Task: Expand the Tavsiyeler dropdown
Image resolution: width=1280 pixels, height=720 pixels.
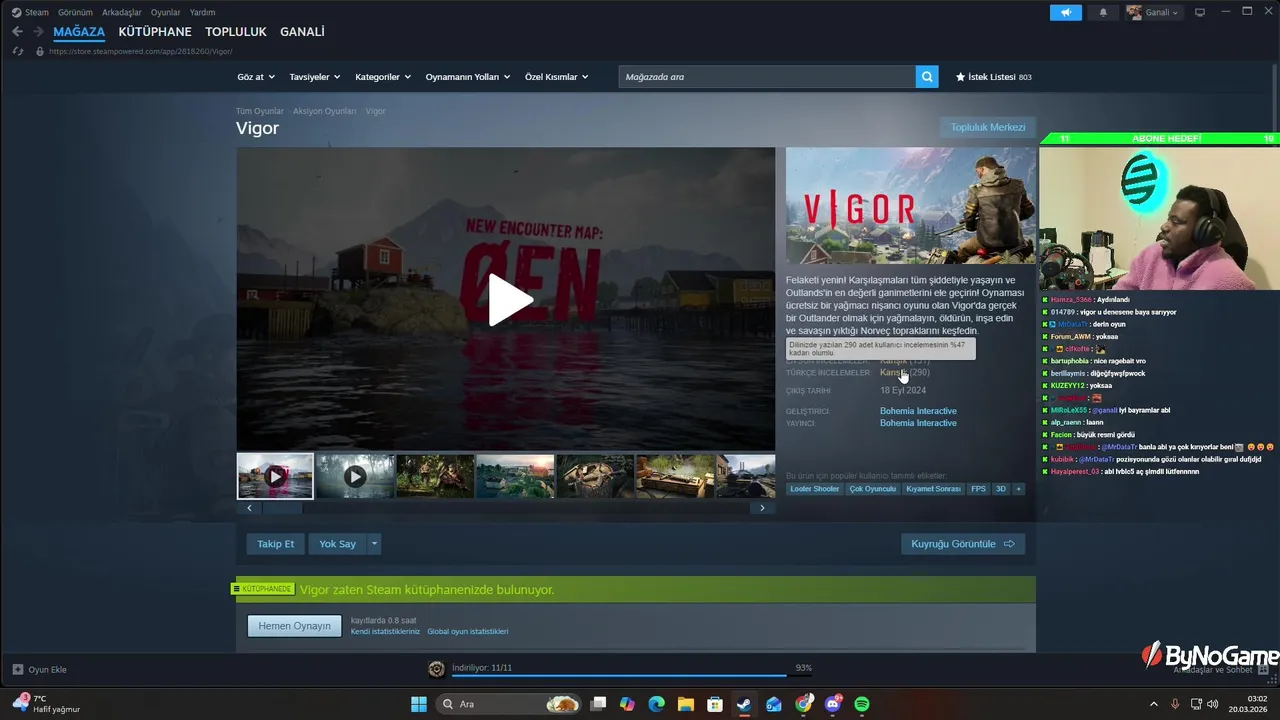Action: tap(314, 77)
